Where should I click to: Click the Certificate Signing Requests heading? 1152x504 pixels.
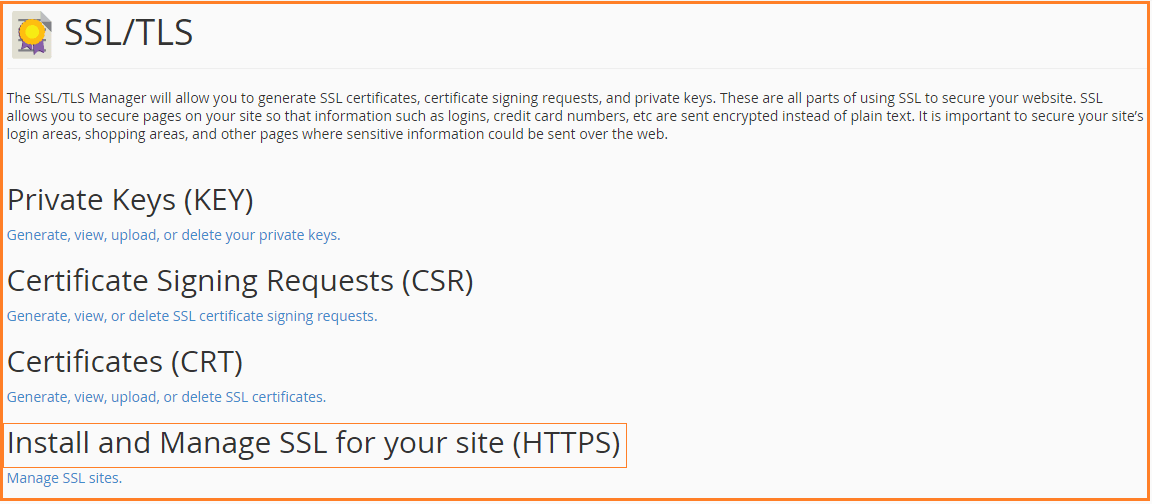tap(240, 281)
